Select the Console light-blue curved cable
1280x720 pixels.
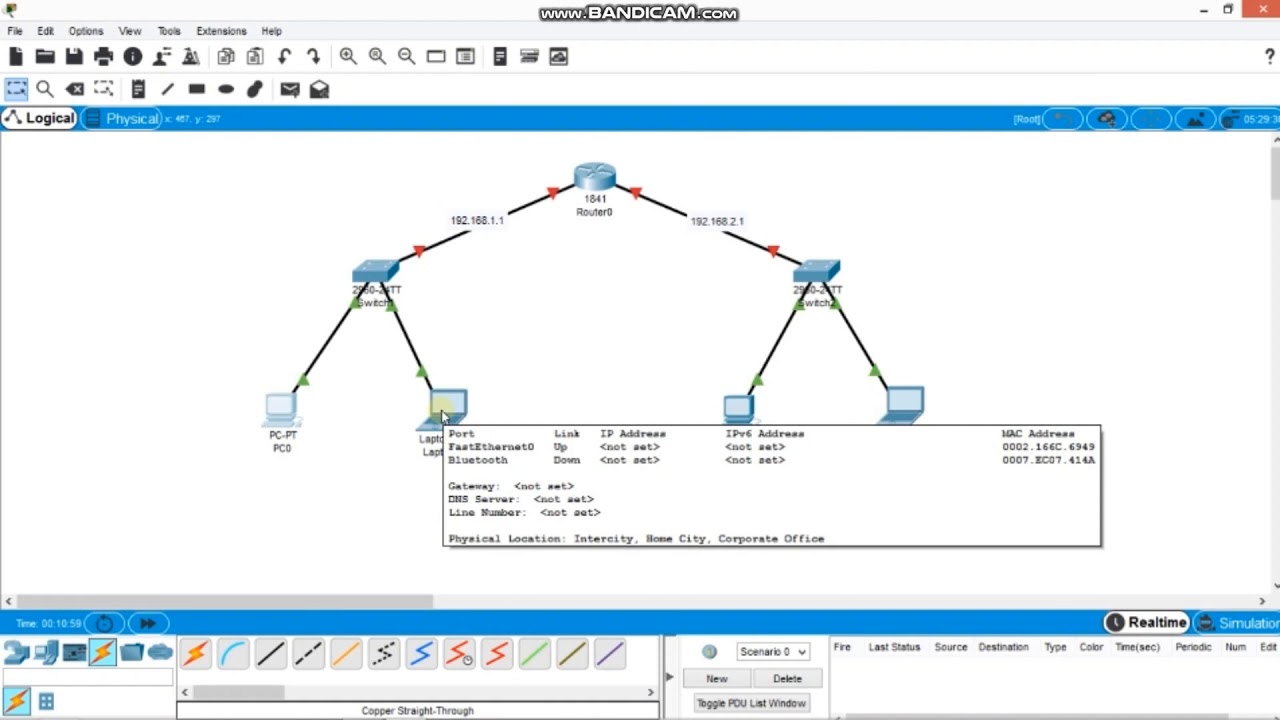(x=233, y=654)
